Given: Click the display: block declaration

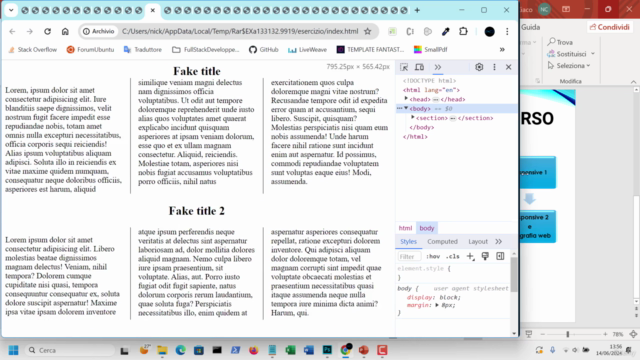Looking at the screenshot, I should [x=433, y=297].
